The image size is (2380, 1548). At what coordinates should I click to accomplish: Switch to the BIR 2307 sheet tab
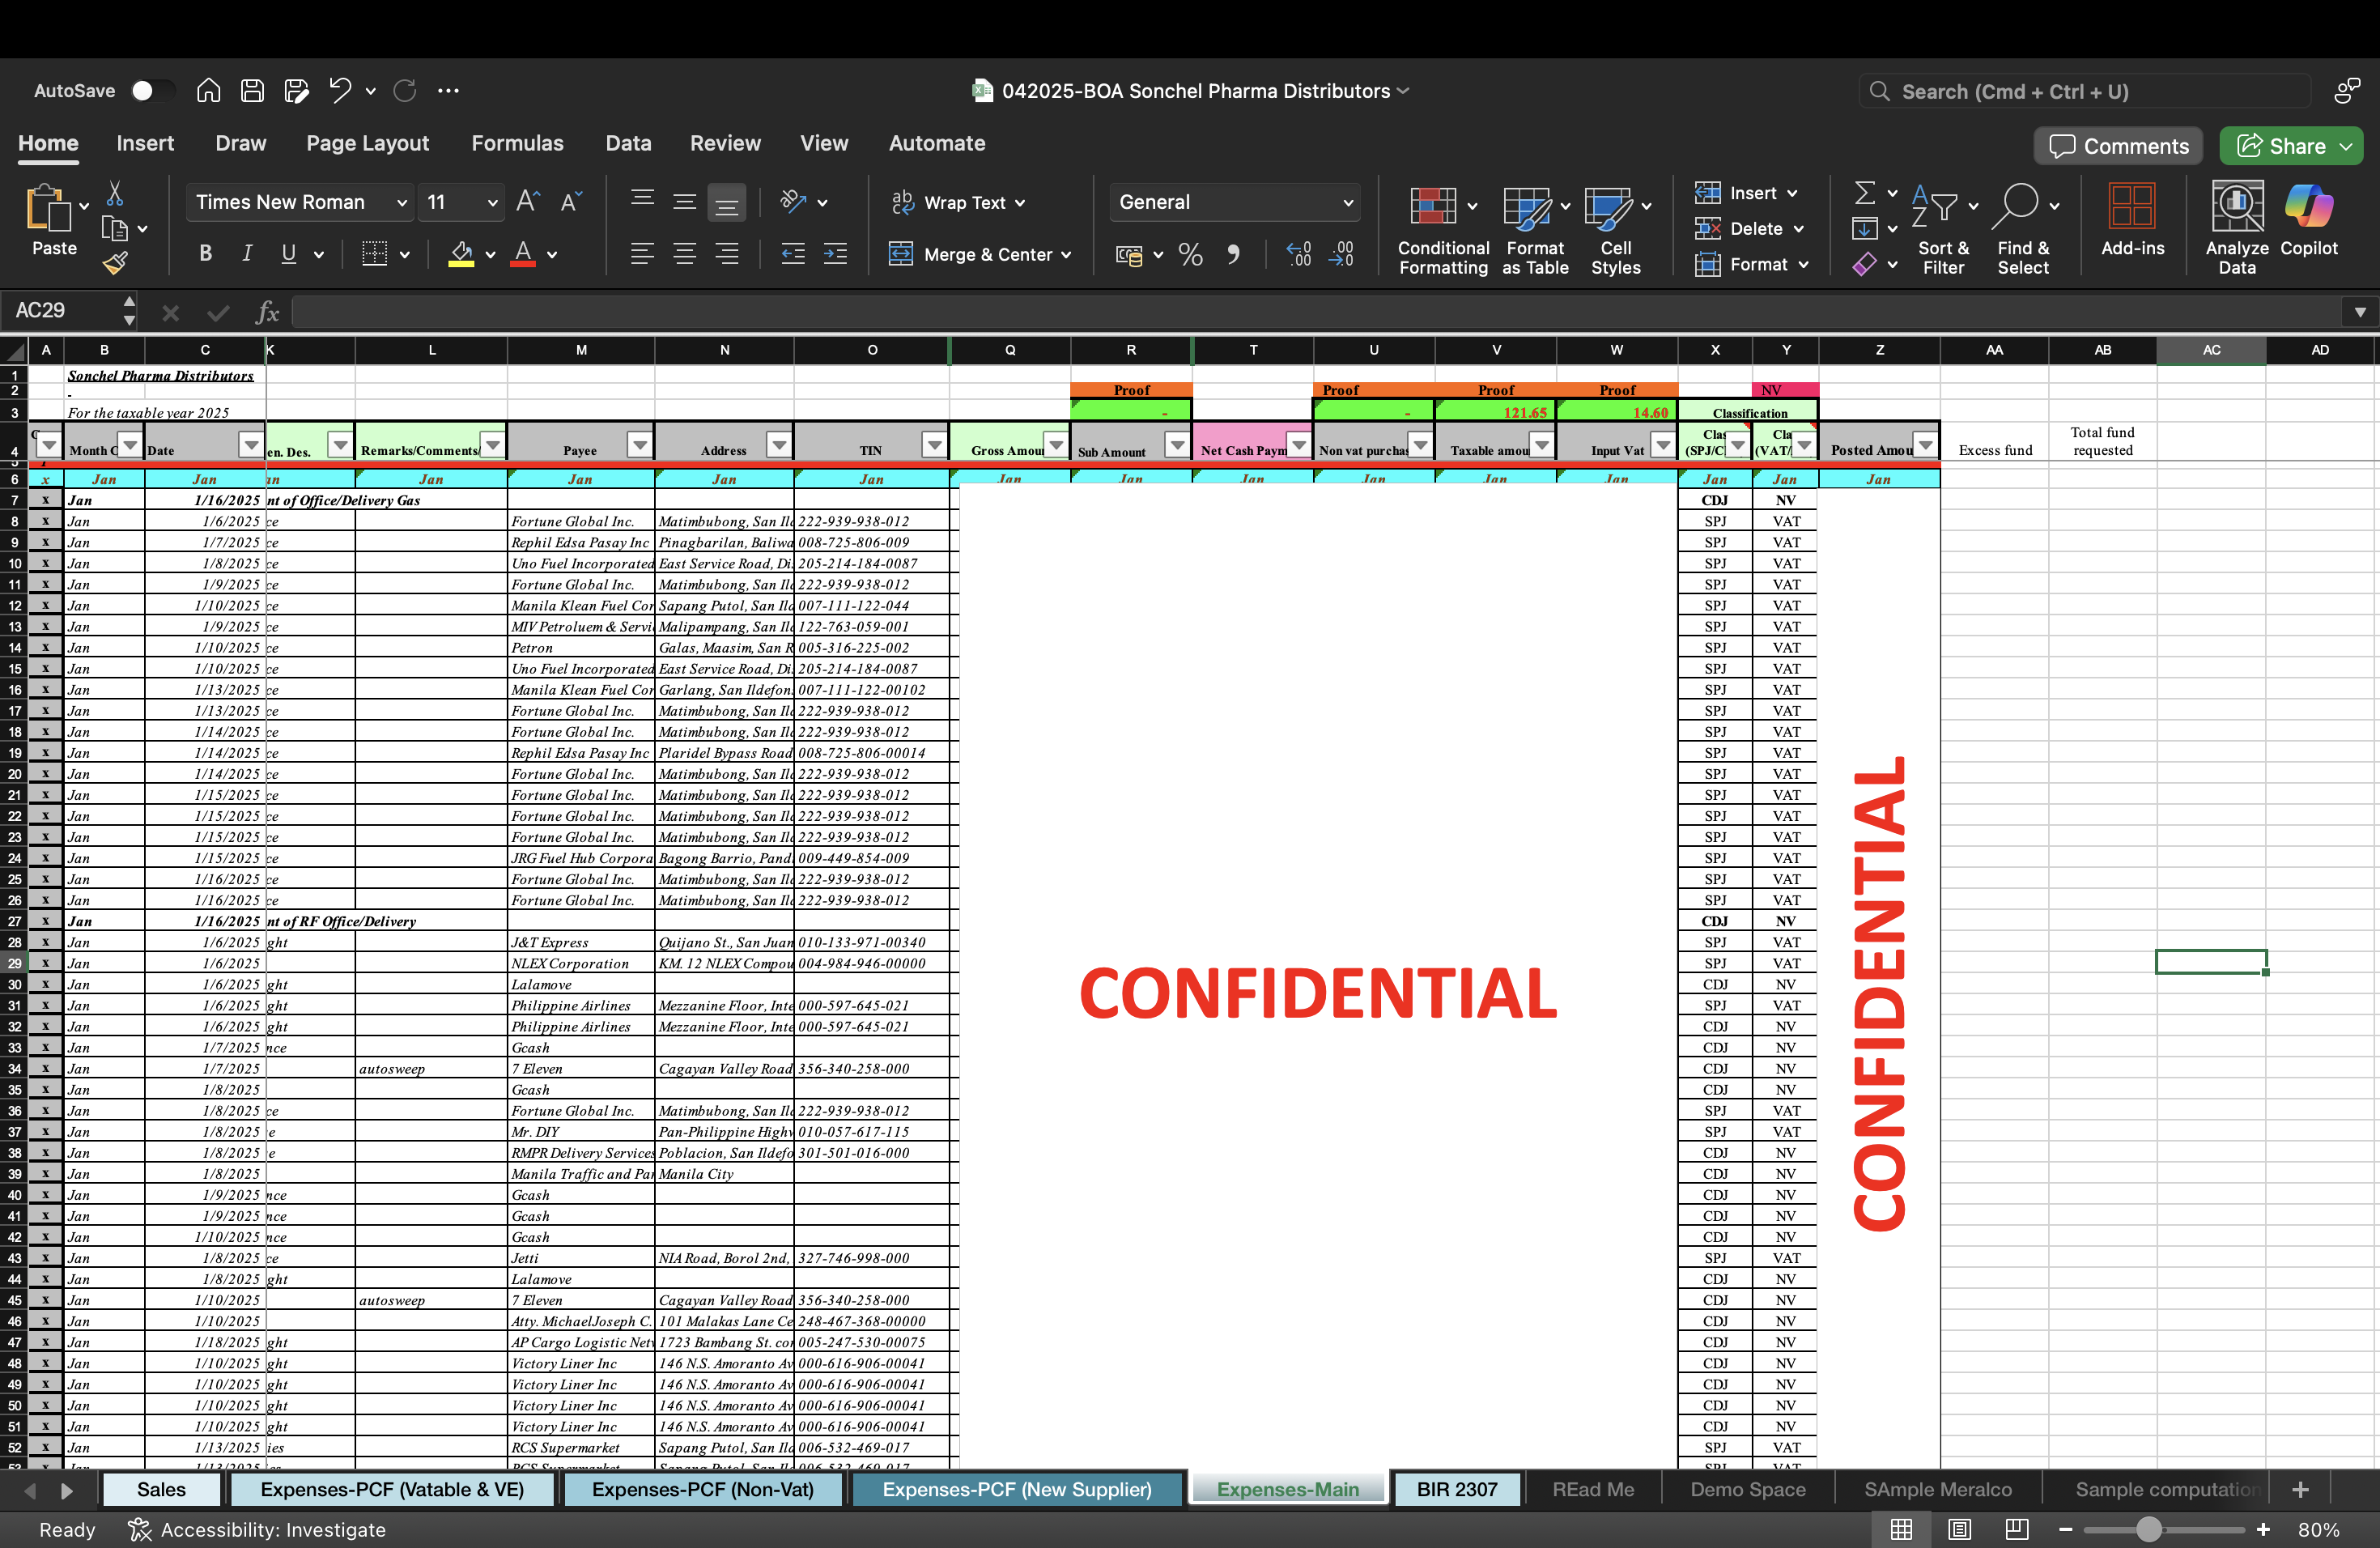(1456, 1489)
